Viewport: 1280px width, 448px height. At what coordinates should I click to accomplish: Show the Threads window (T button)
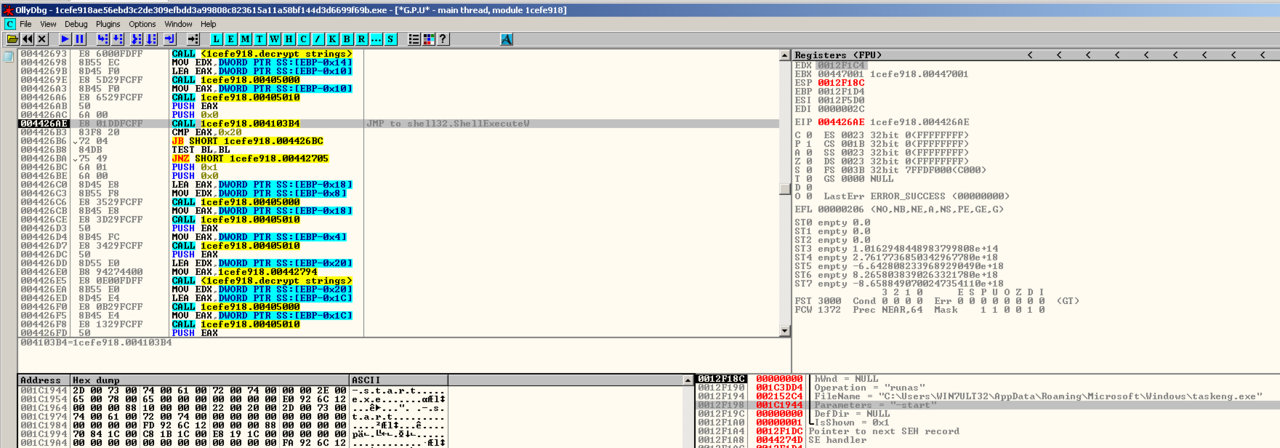point(261,39)
